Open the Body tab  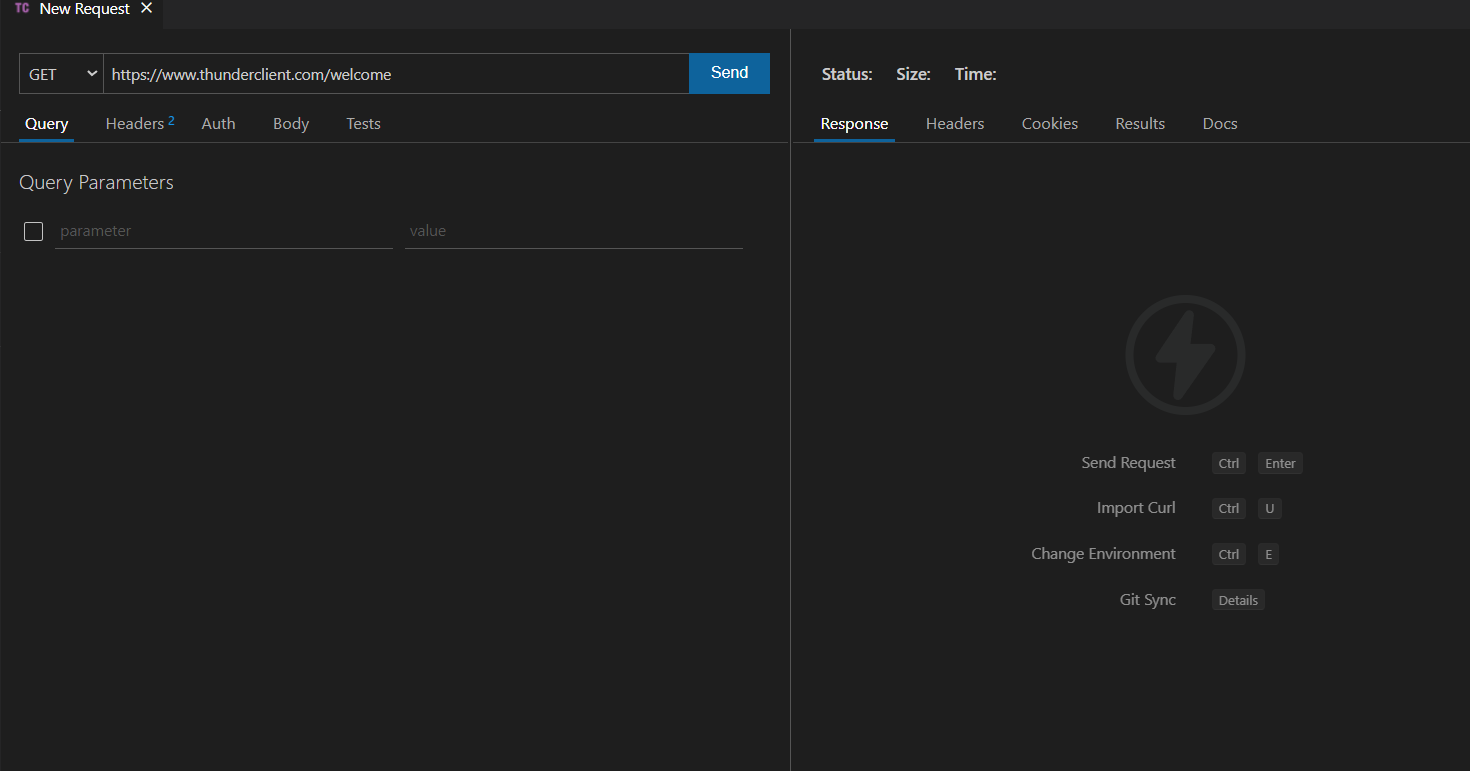click(x=291, y=124)
